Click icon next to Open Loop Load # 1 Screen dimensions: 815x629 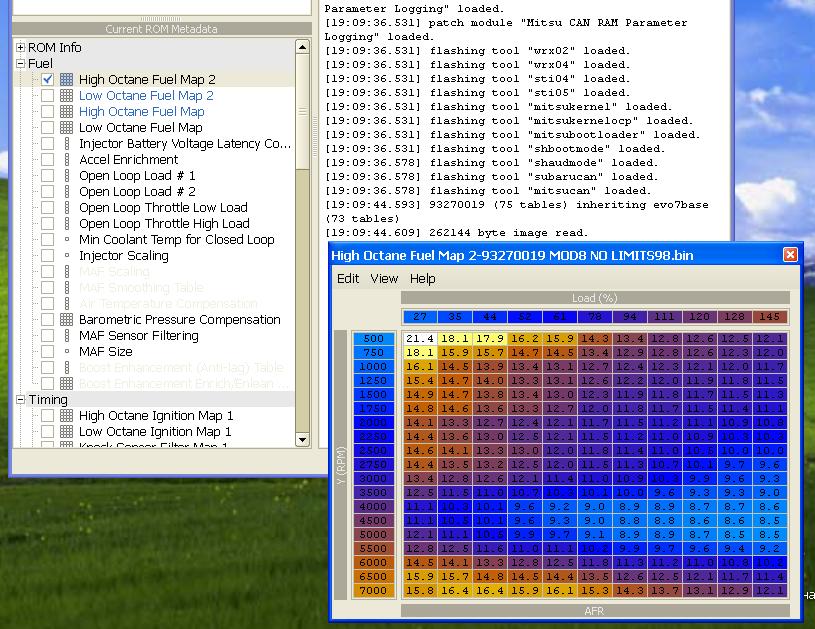66,175
